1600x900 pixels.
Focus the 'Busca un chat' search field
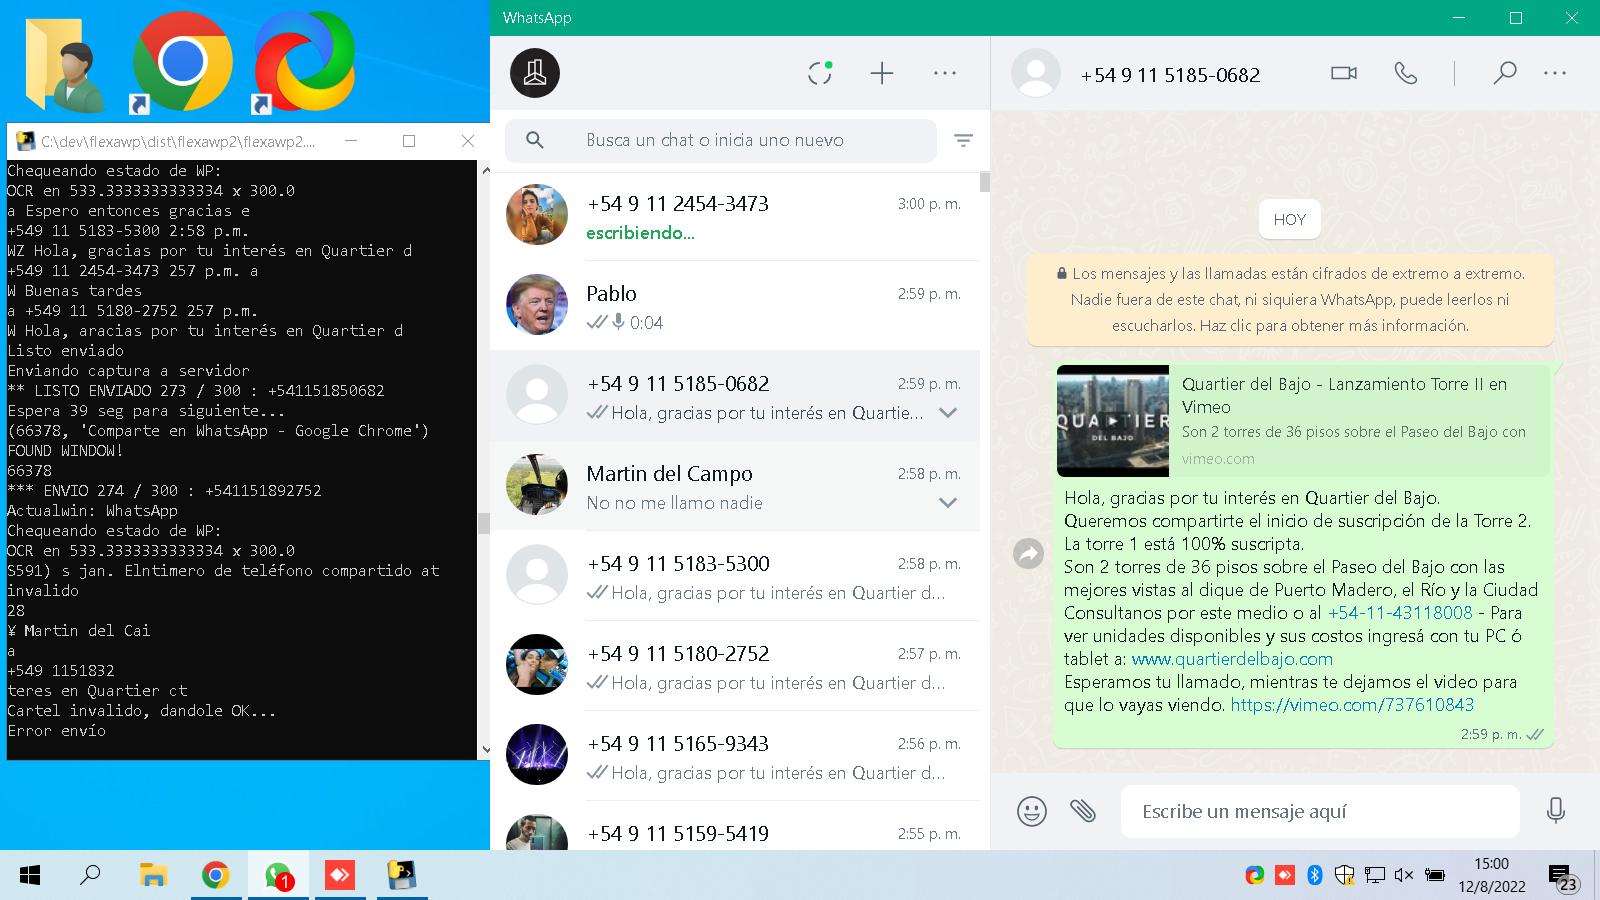[720, 140]
